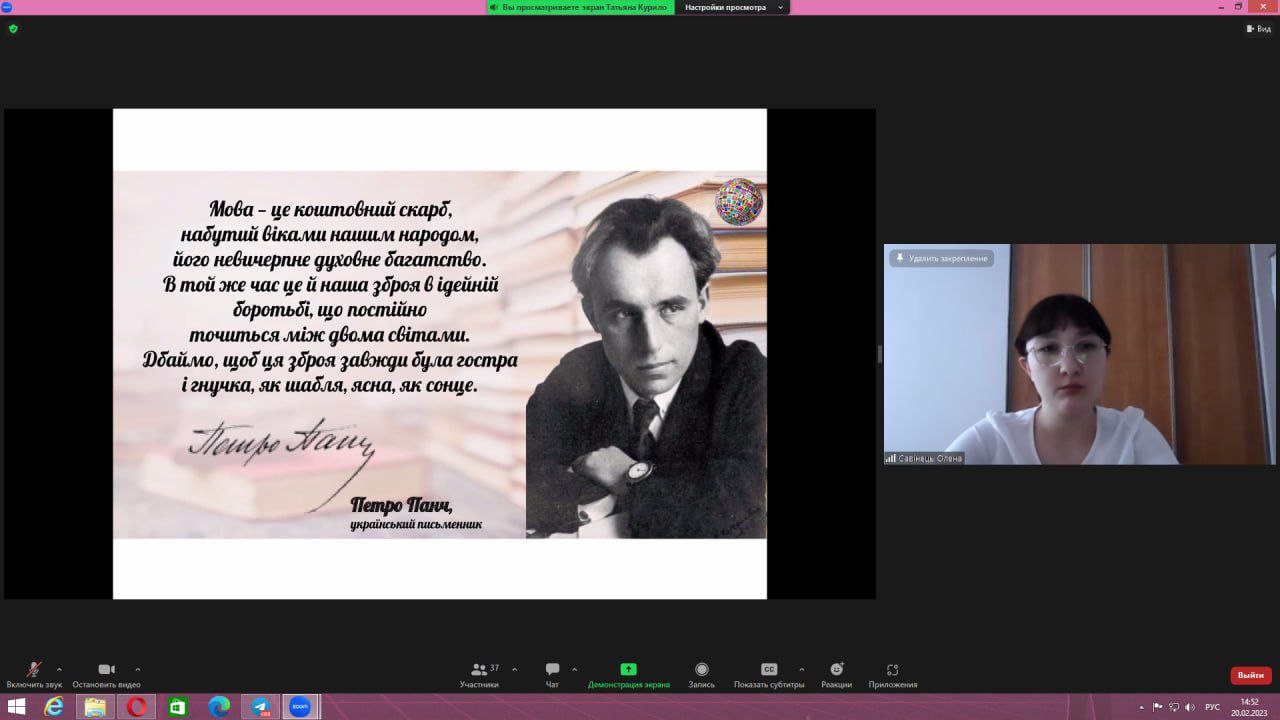Open the Участники participants panel
The height and width of the screenshot is (720, 1280).
coord(480,671)
